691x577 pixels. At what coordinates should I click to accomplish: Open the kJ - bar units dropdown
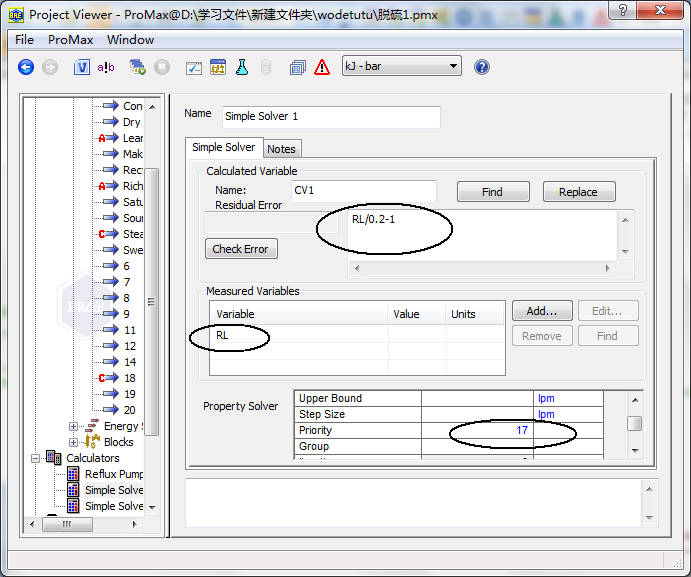[x=402, y=66]
